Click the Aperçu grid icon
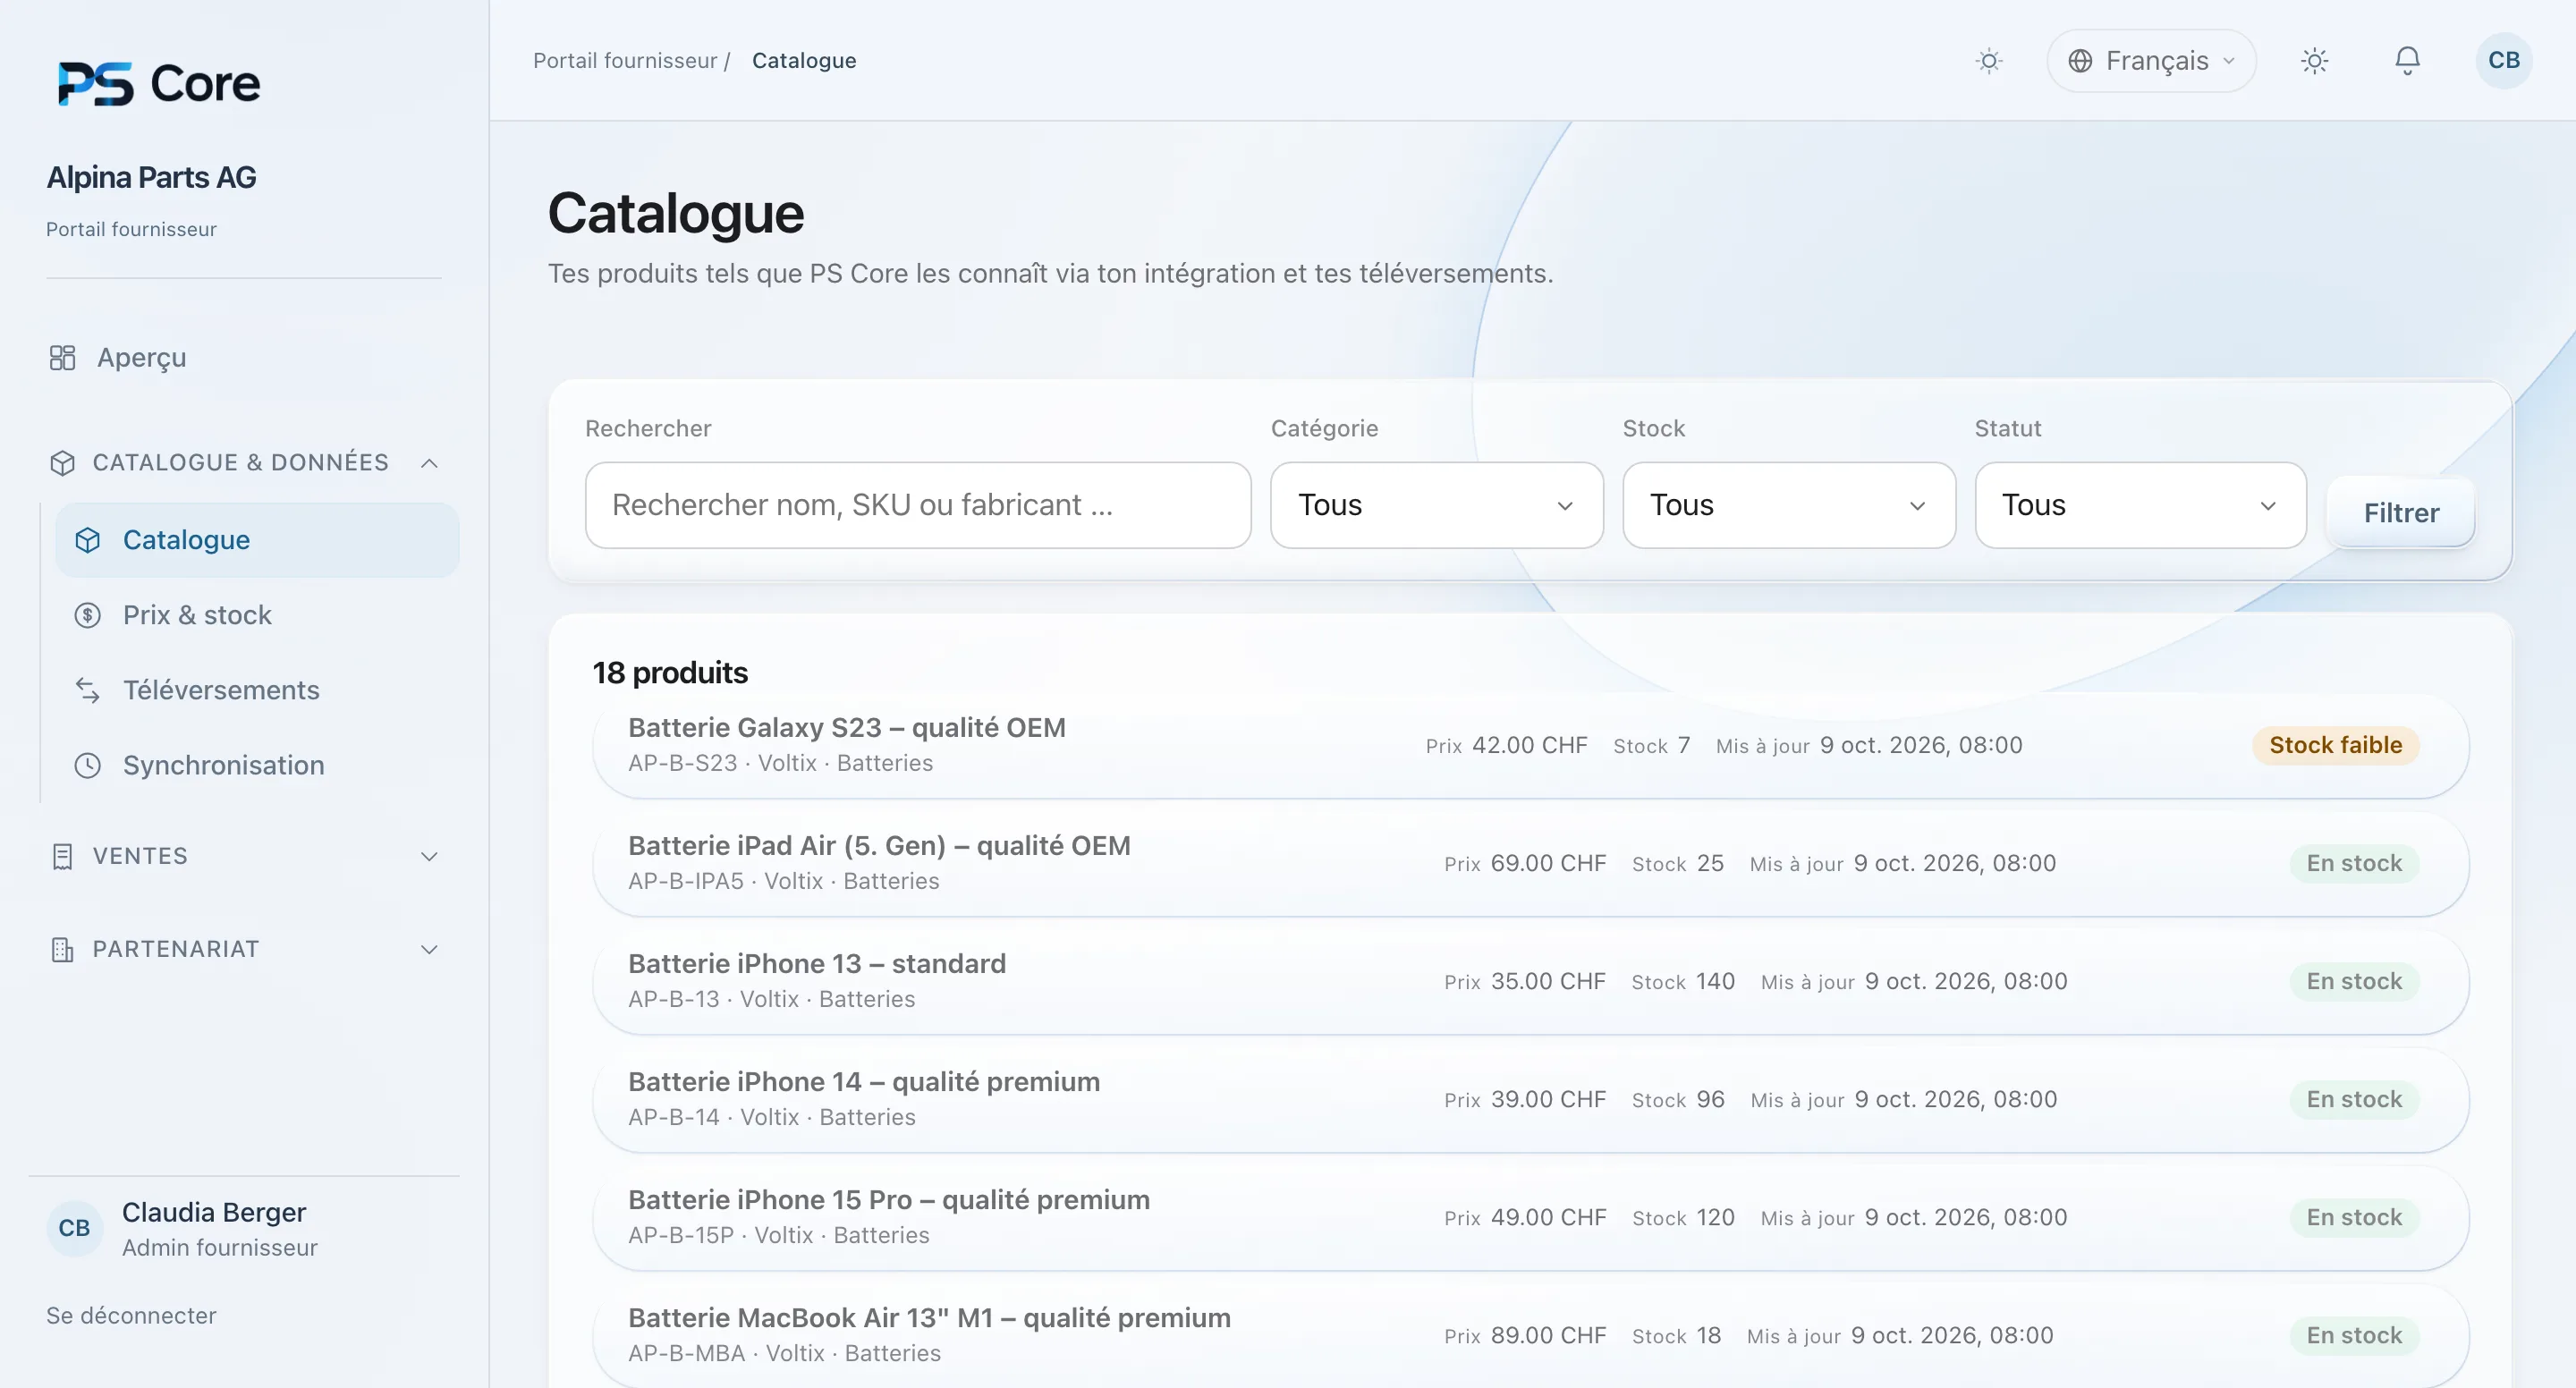 pos(62,358)
